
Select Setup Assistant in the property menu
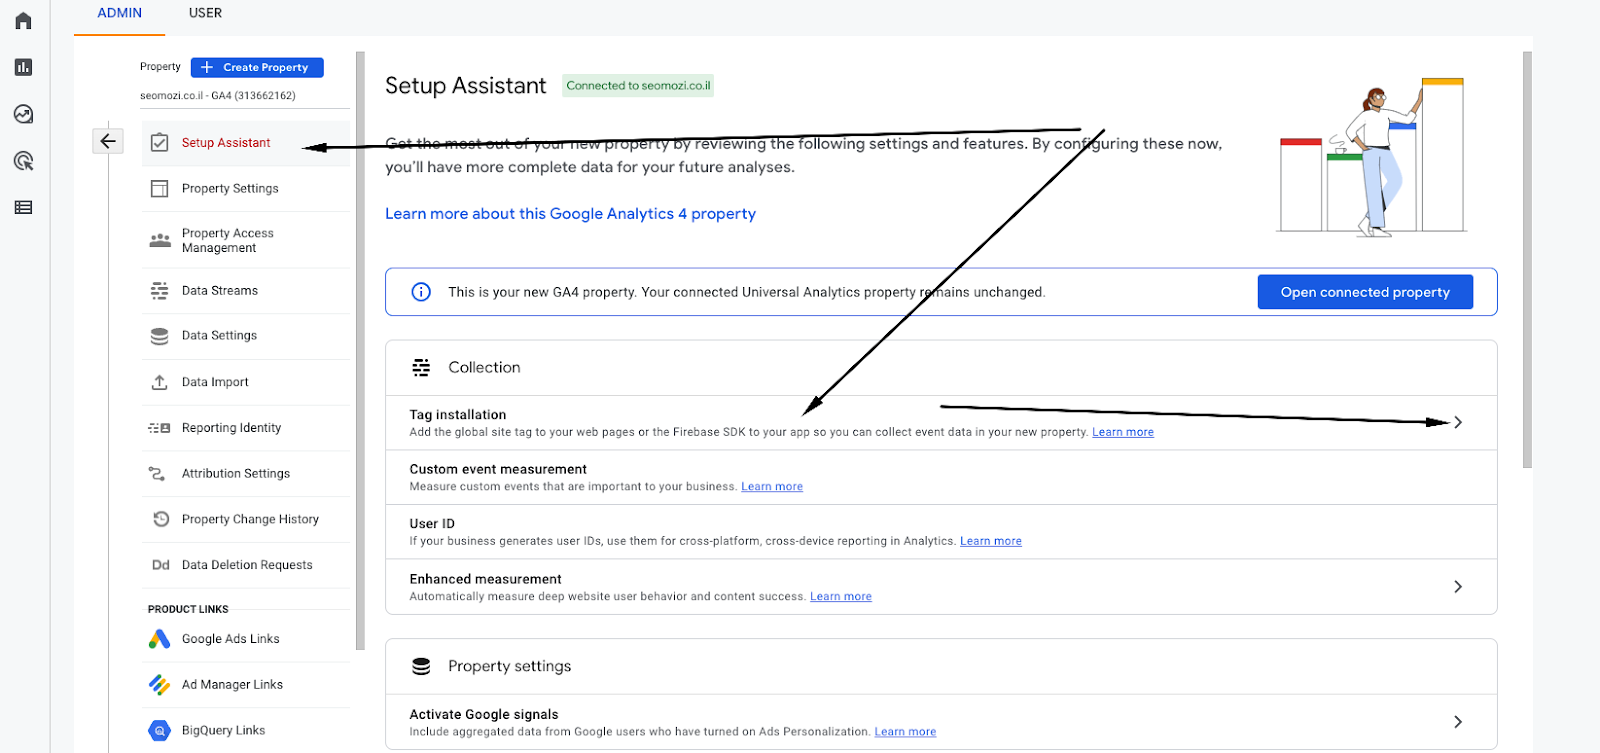pos(226,143)
